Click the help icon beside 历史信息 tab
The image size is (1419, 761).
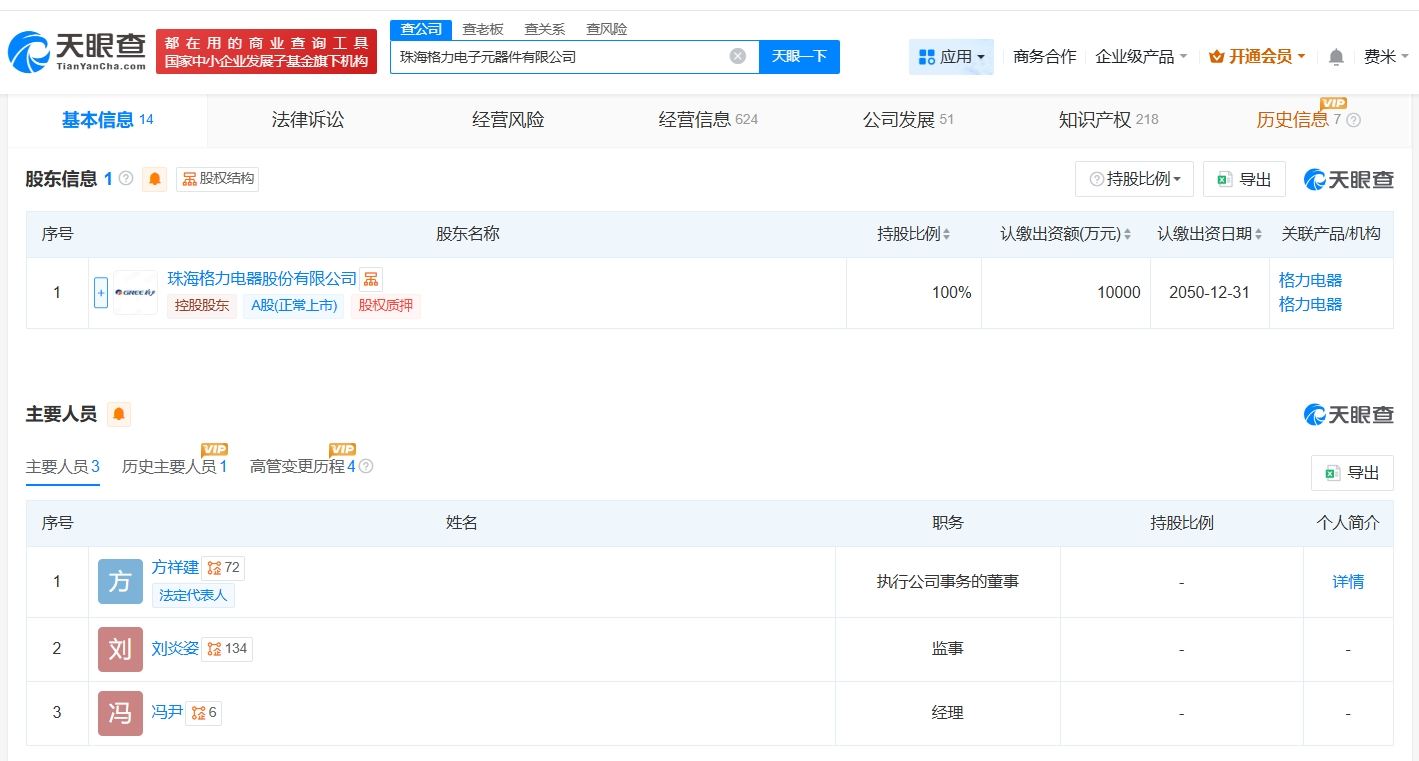(x=1354, y=120)
